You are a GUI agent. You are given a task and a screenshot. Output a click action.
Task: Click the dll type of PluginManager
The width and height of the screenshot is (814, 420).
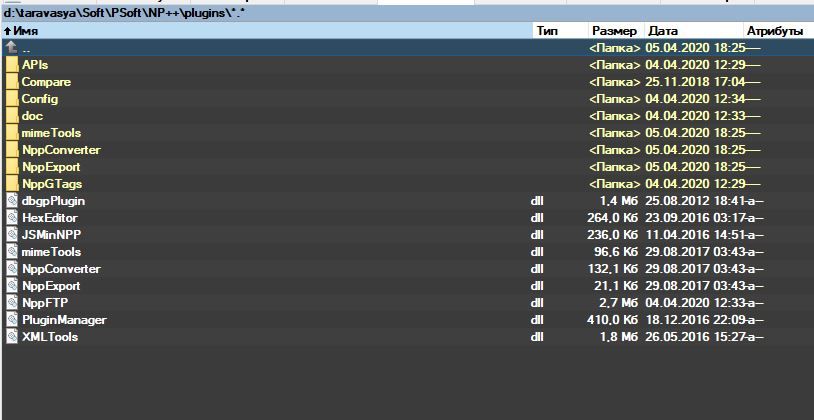click(x=537, y=320)
